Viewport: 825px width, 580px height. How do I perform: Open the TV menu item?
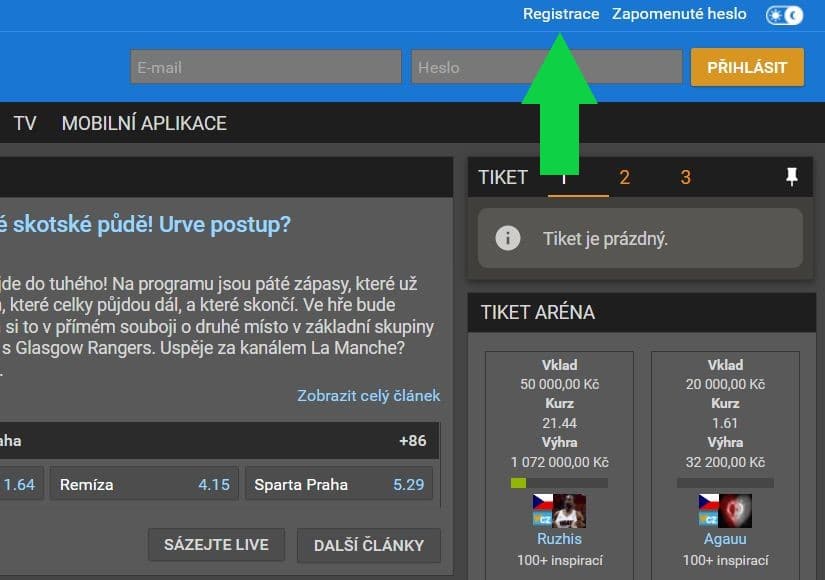(x=25, y=124)
